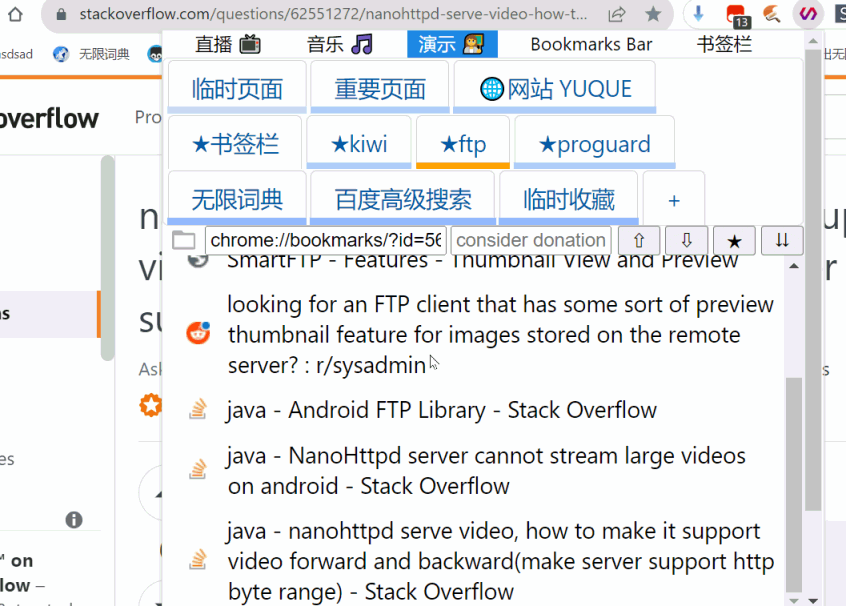The width and height of the screenshot is (846, 606).
Task: Open the 无限词典 folder button
Action: 237,199
